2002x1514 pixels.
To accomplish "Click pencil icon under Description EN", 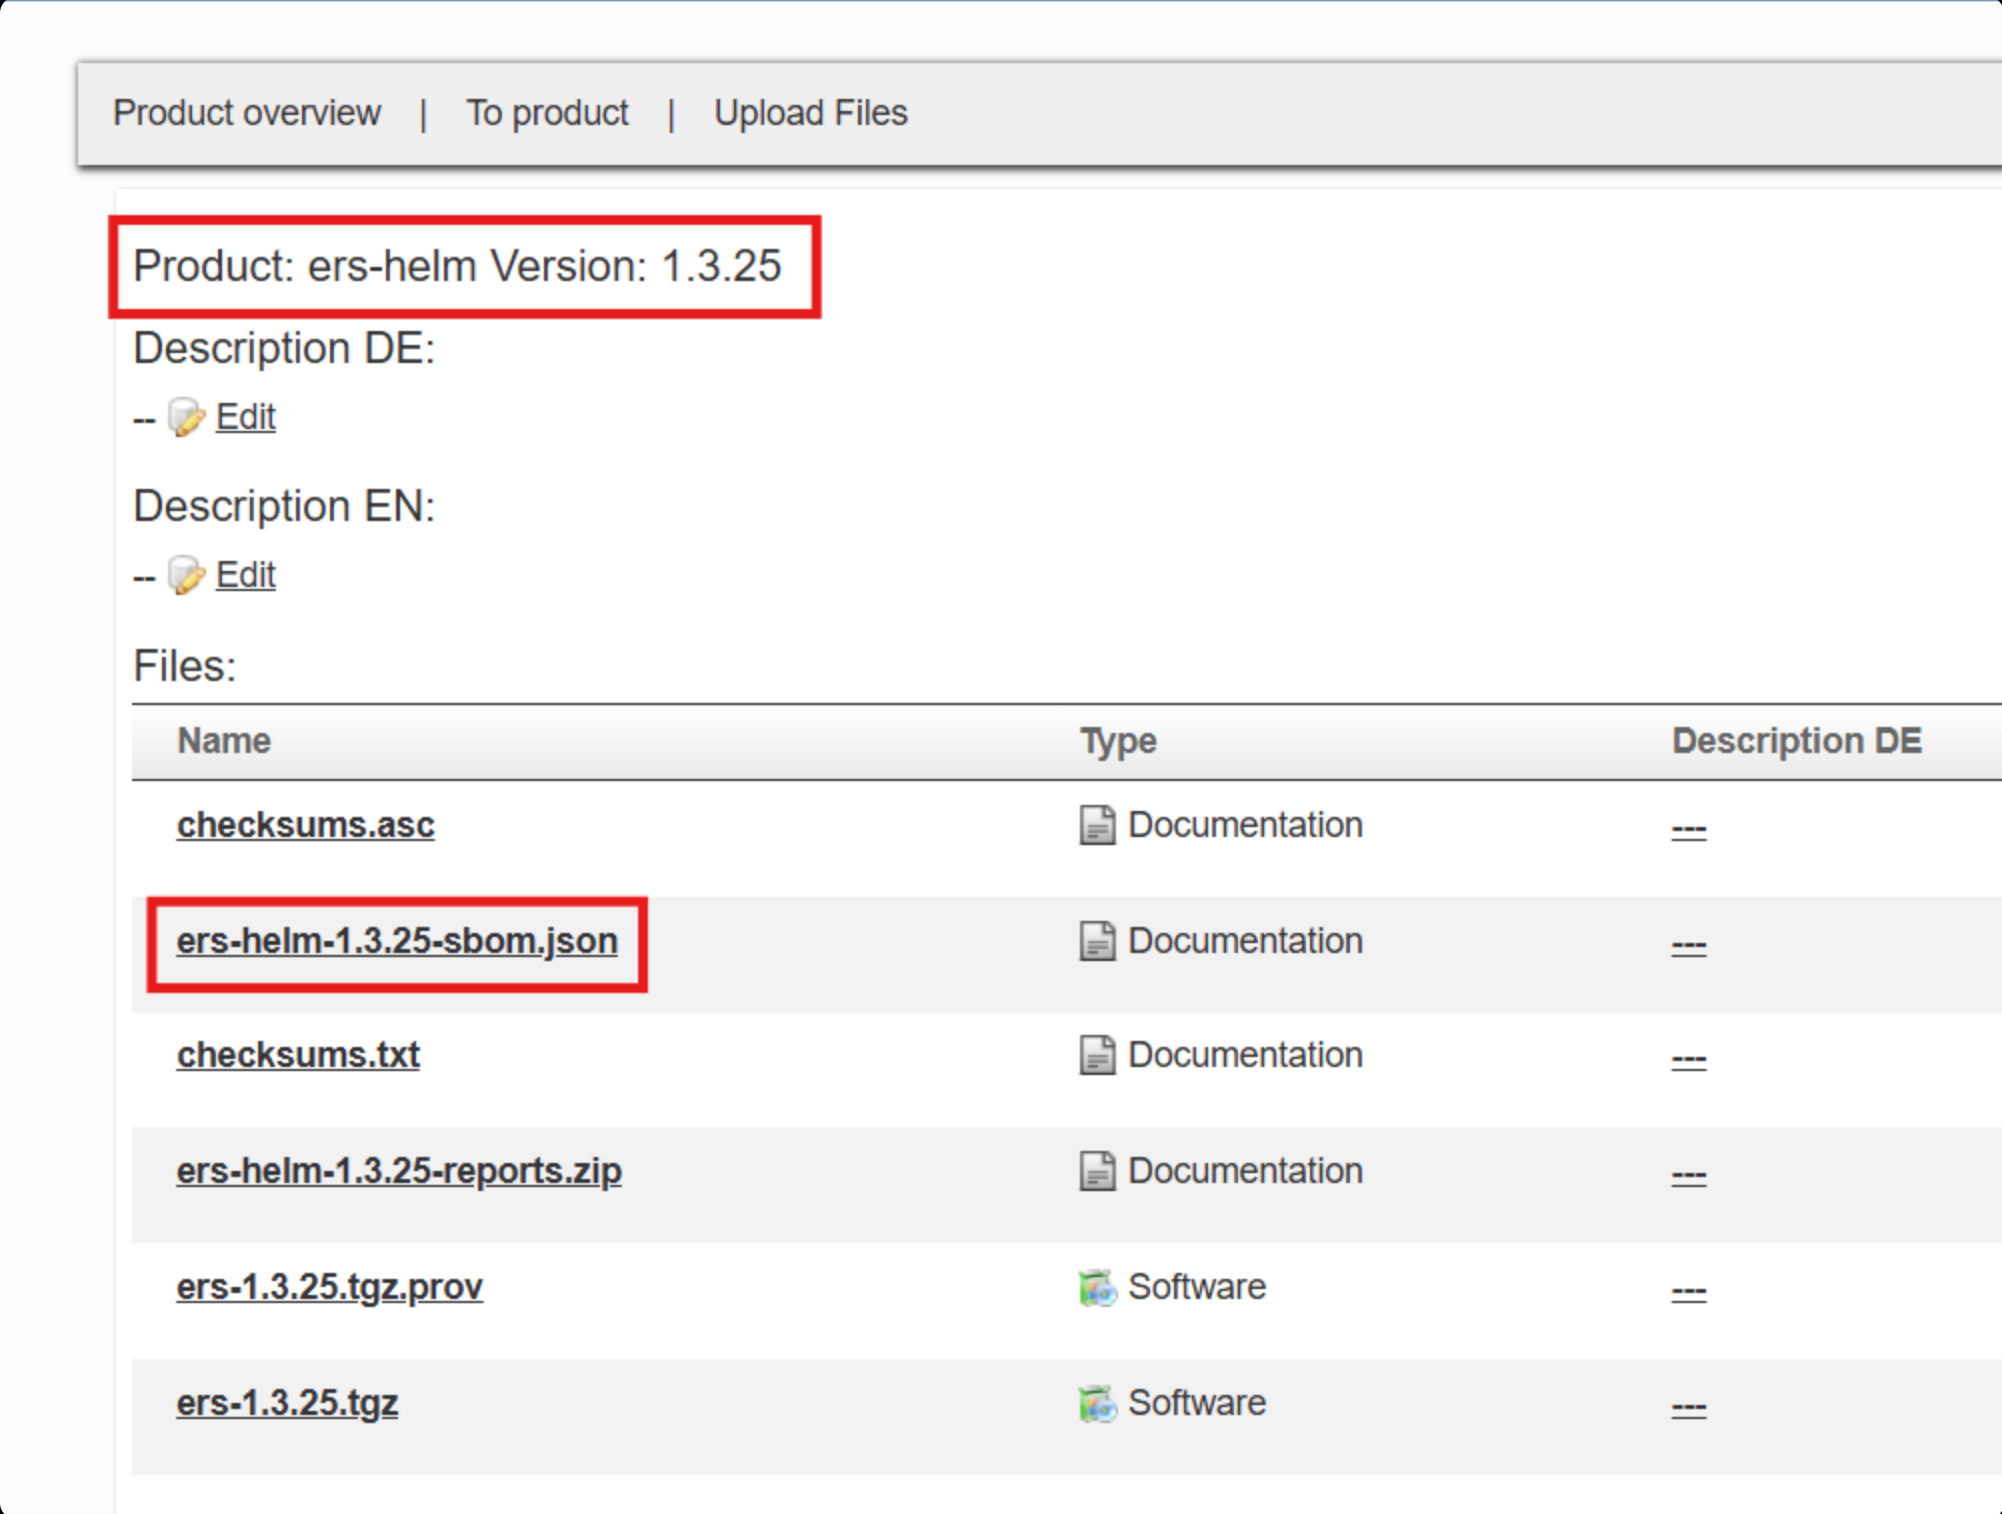I will coord(186,575).
